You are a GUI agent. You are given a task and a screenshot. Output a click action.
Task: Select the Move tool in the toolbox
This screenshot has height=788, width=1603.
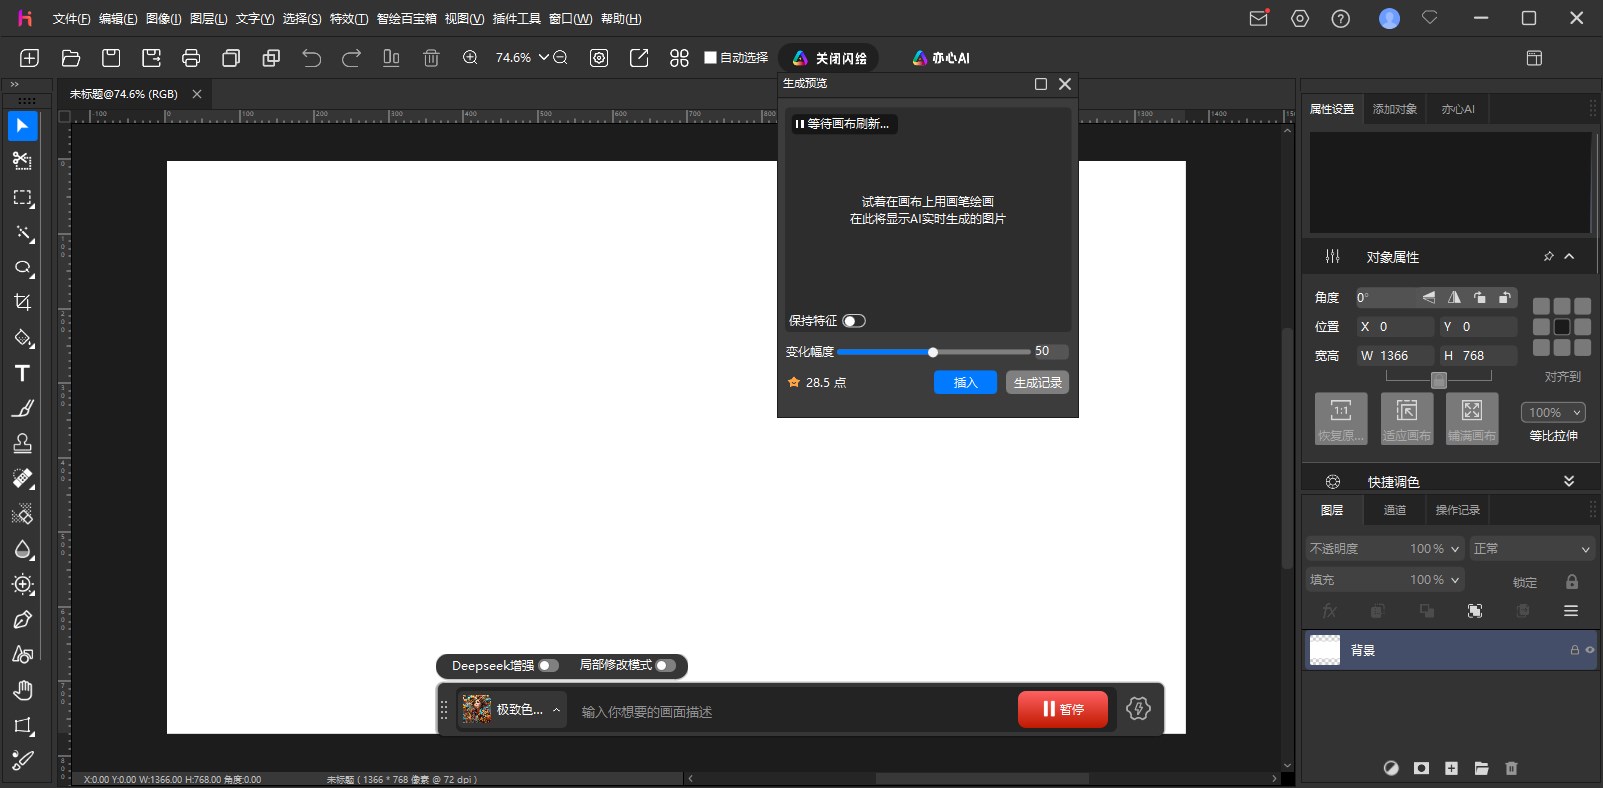[22, 126]
